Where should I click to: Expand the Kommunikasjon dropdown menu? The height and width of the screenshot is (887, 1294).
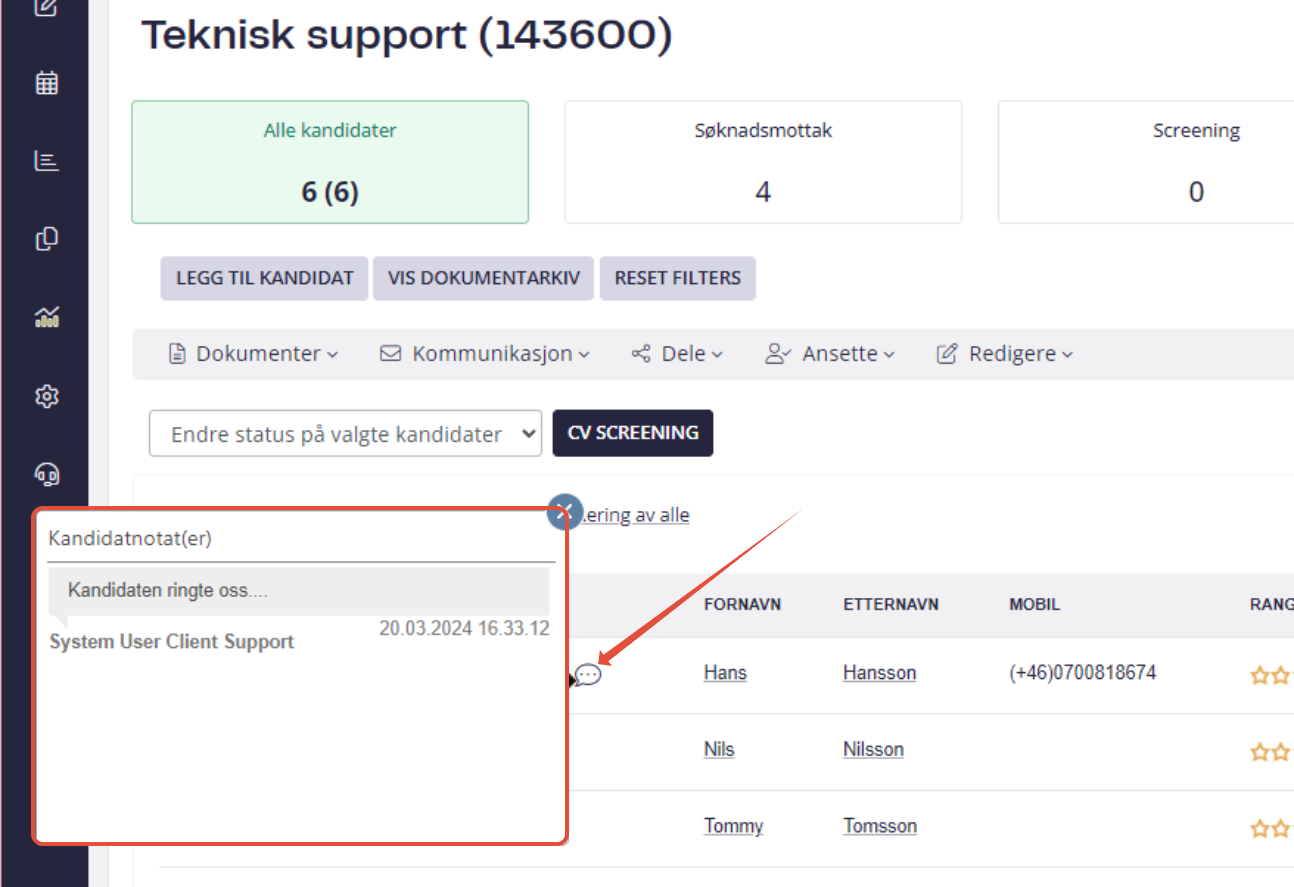[485, 354]
